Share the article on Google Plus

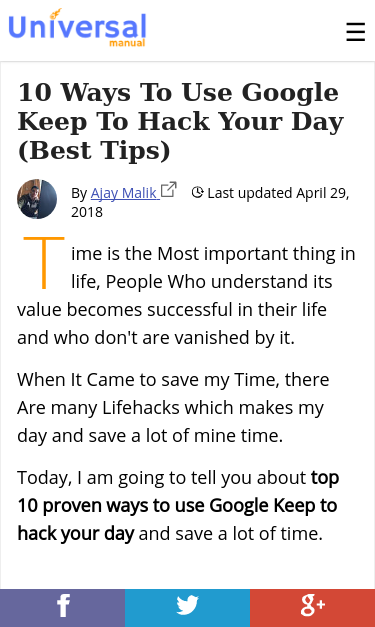(x=313, y=608)
